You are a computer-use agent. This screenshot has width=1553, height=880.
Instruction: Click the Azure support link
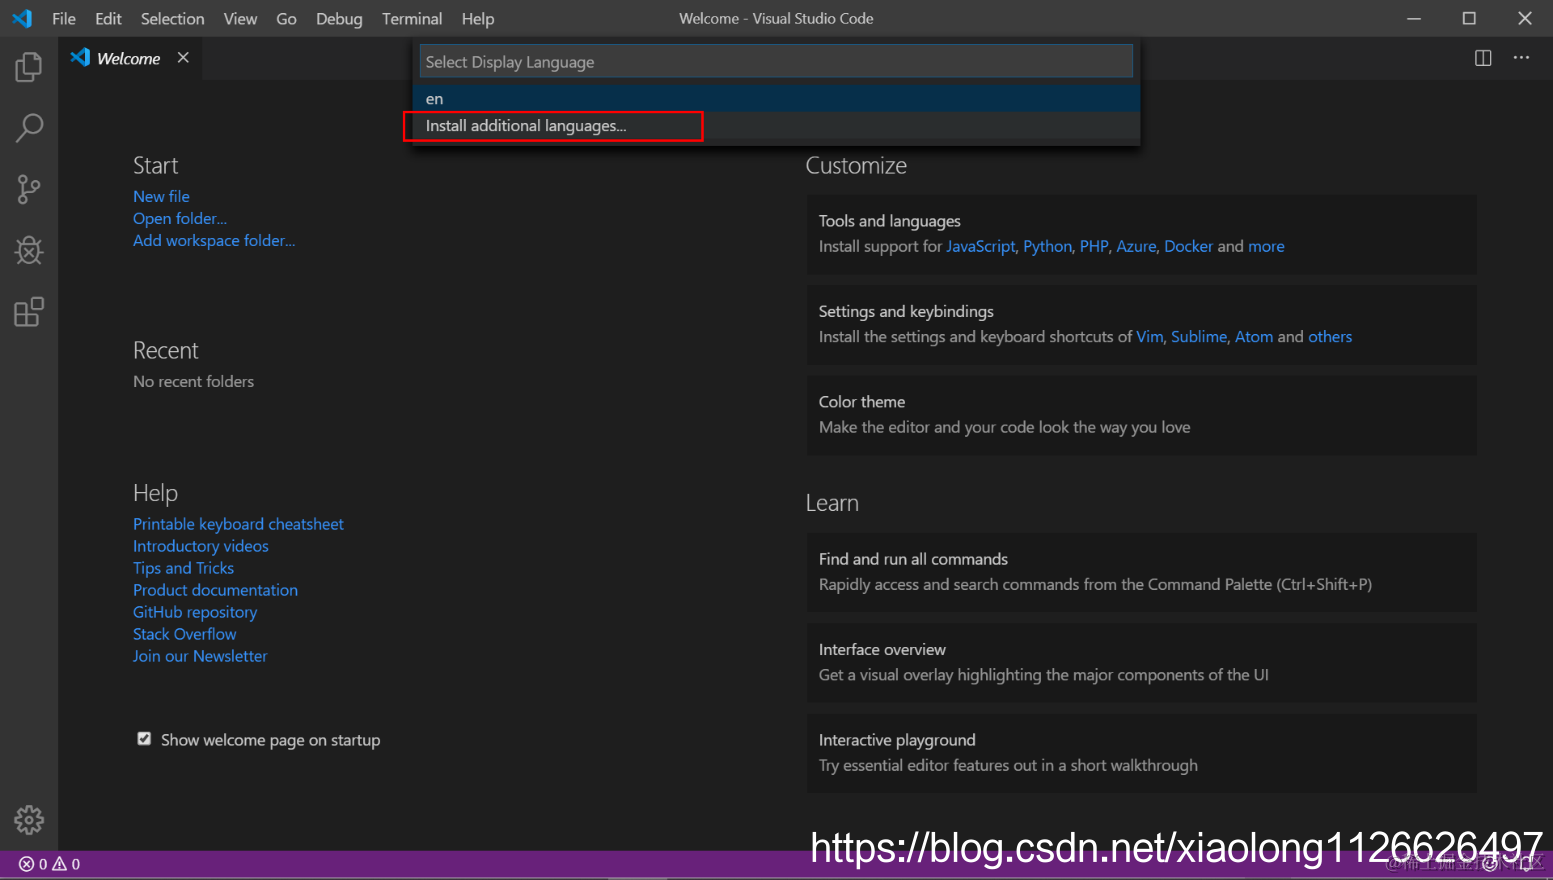(1136, 246)
